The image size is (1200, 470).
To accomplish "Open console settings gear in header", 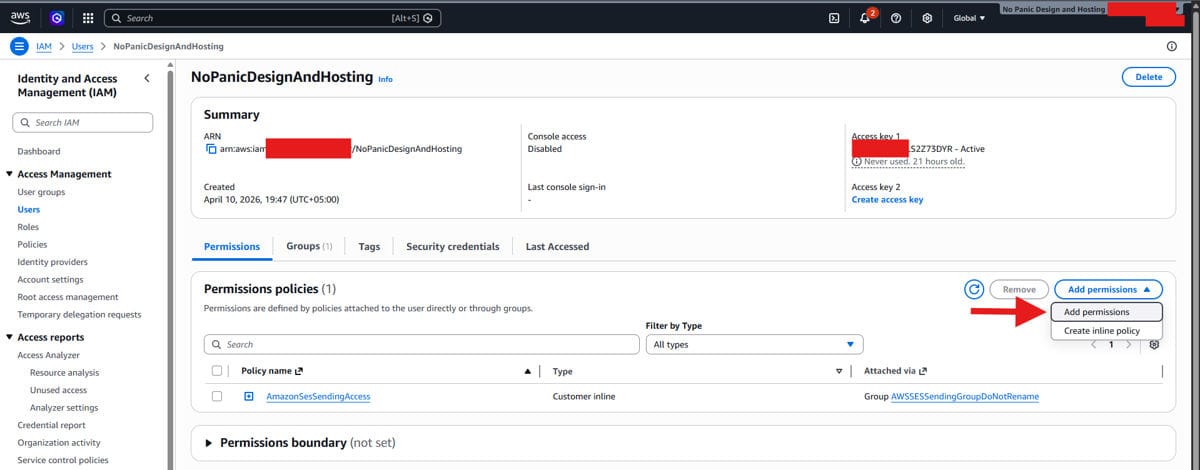I will (928, 18).
